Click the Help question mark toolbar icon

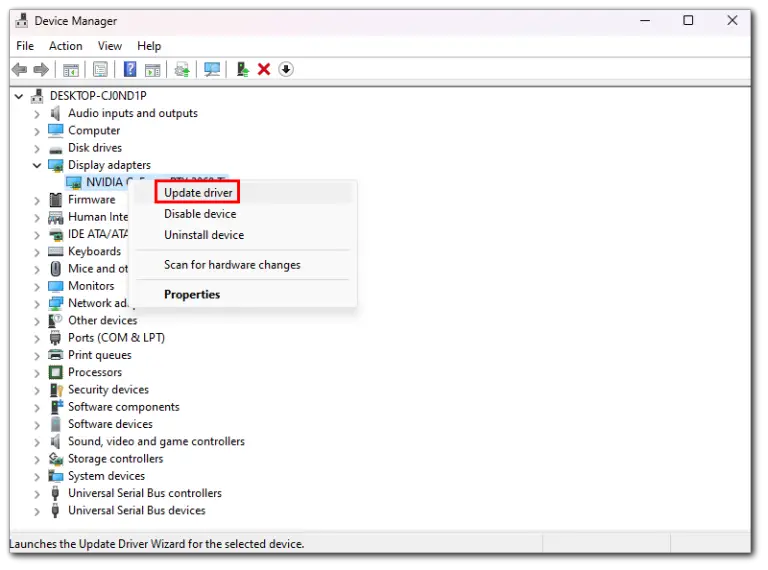point(130,69)
